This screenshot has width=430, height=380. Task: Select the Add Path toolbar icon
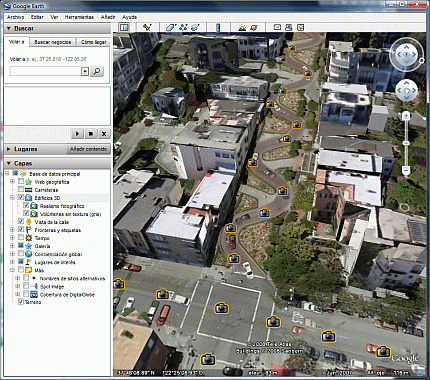183,27
